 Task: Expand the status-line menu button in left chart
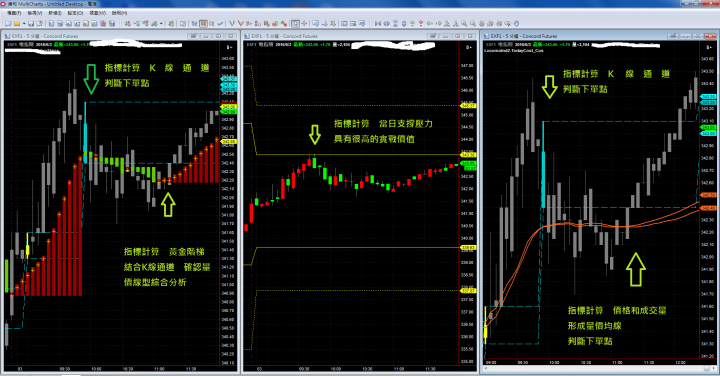[229, 47]
